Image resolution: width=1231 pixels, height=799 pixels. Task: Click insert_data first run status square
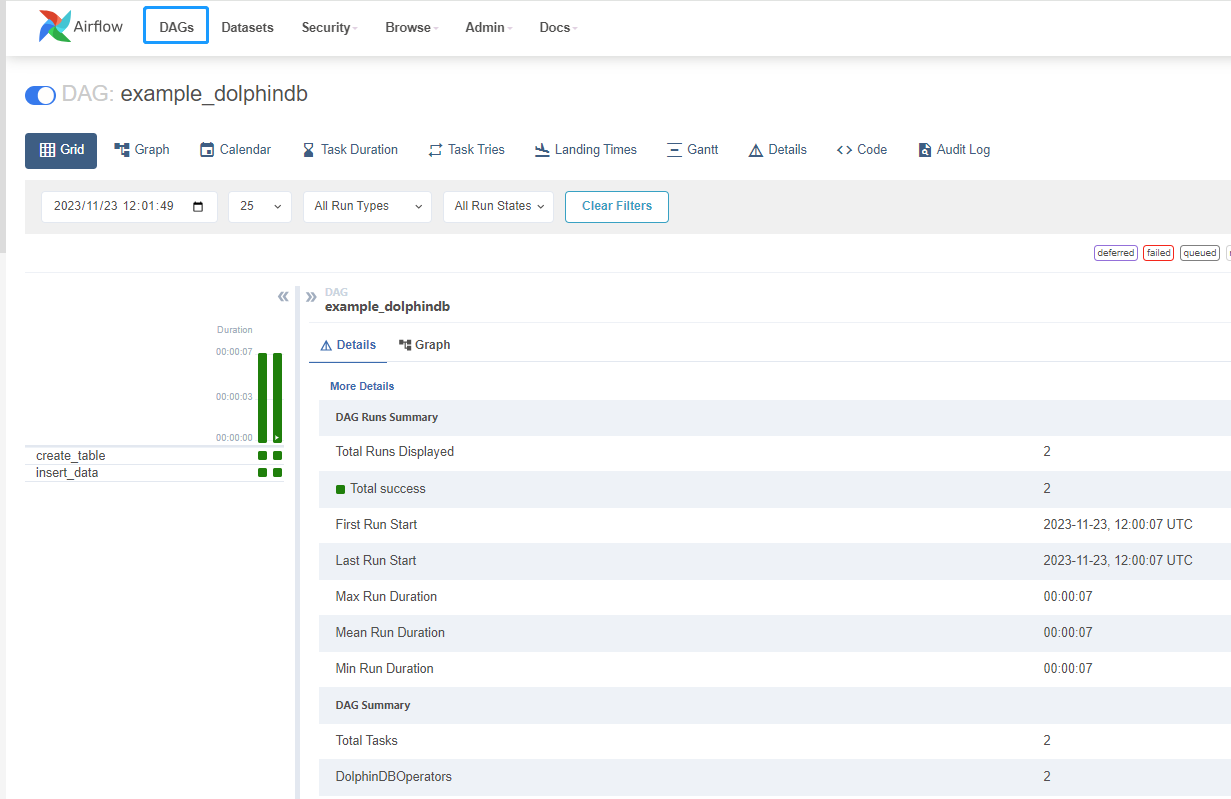click(x=263, y=473)
